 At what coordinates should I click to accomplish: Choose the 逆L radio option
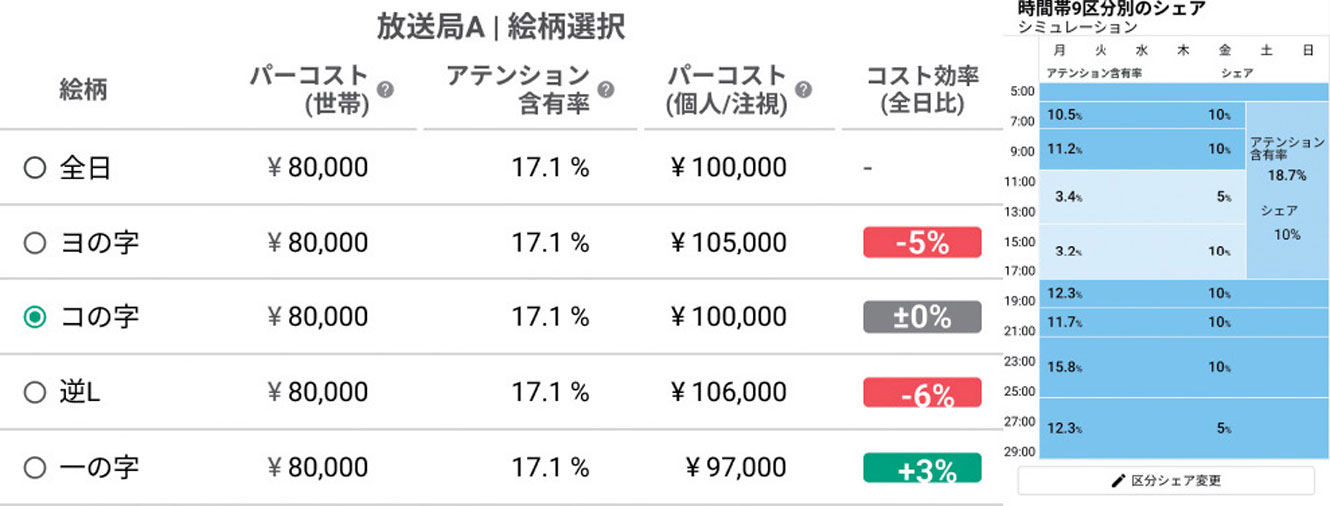35,392
